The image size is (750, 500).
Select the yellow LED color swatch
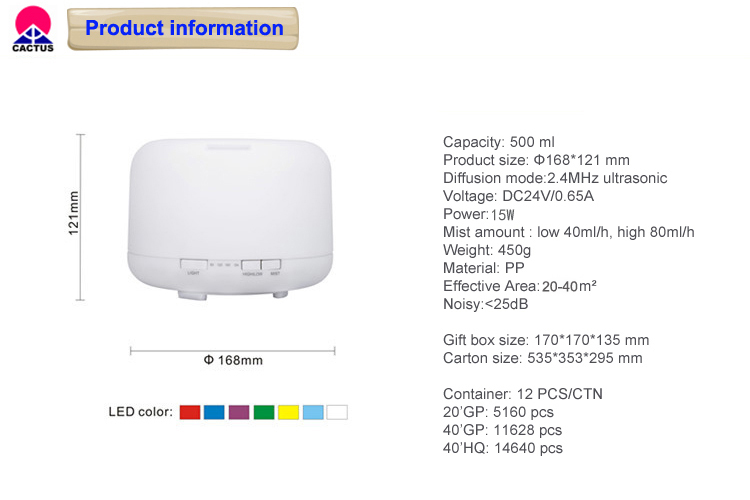[288, 412]
